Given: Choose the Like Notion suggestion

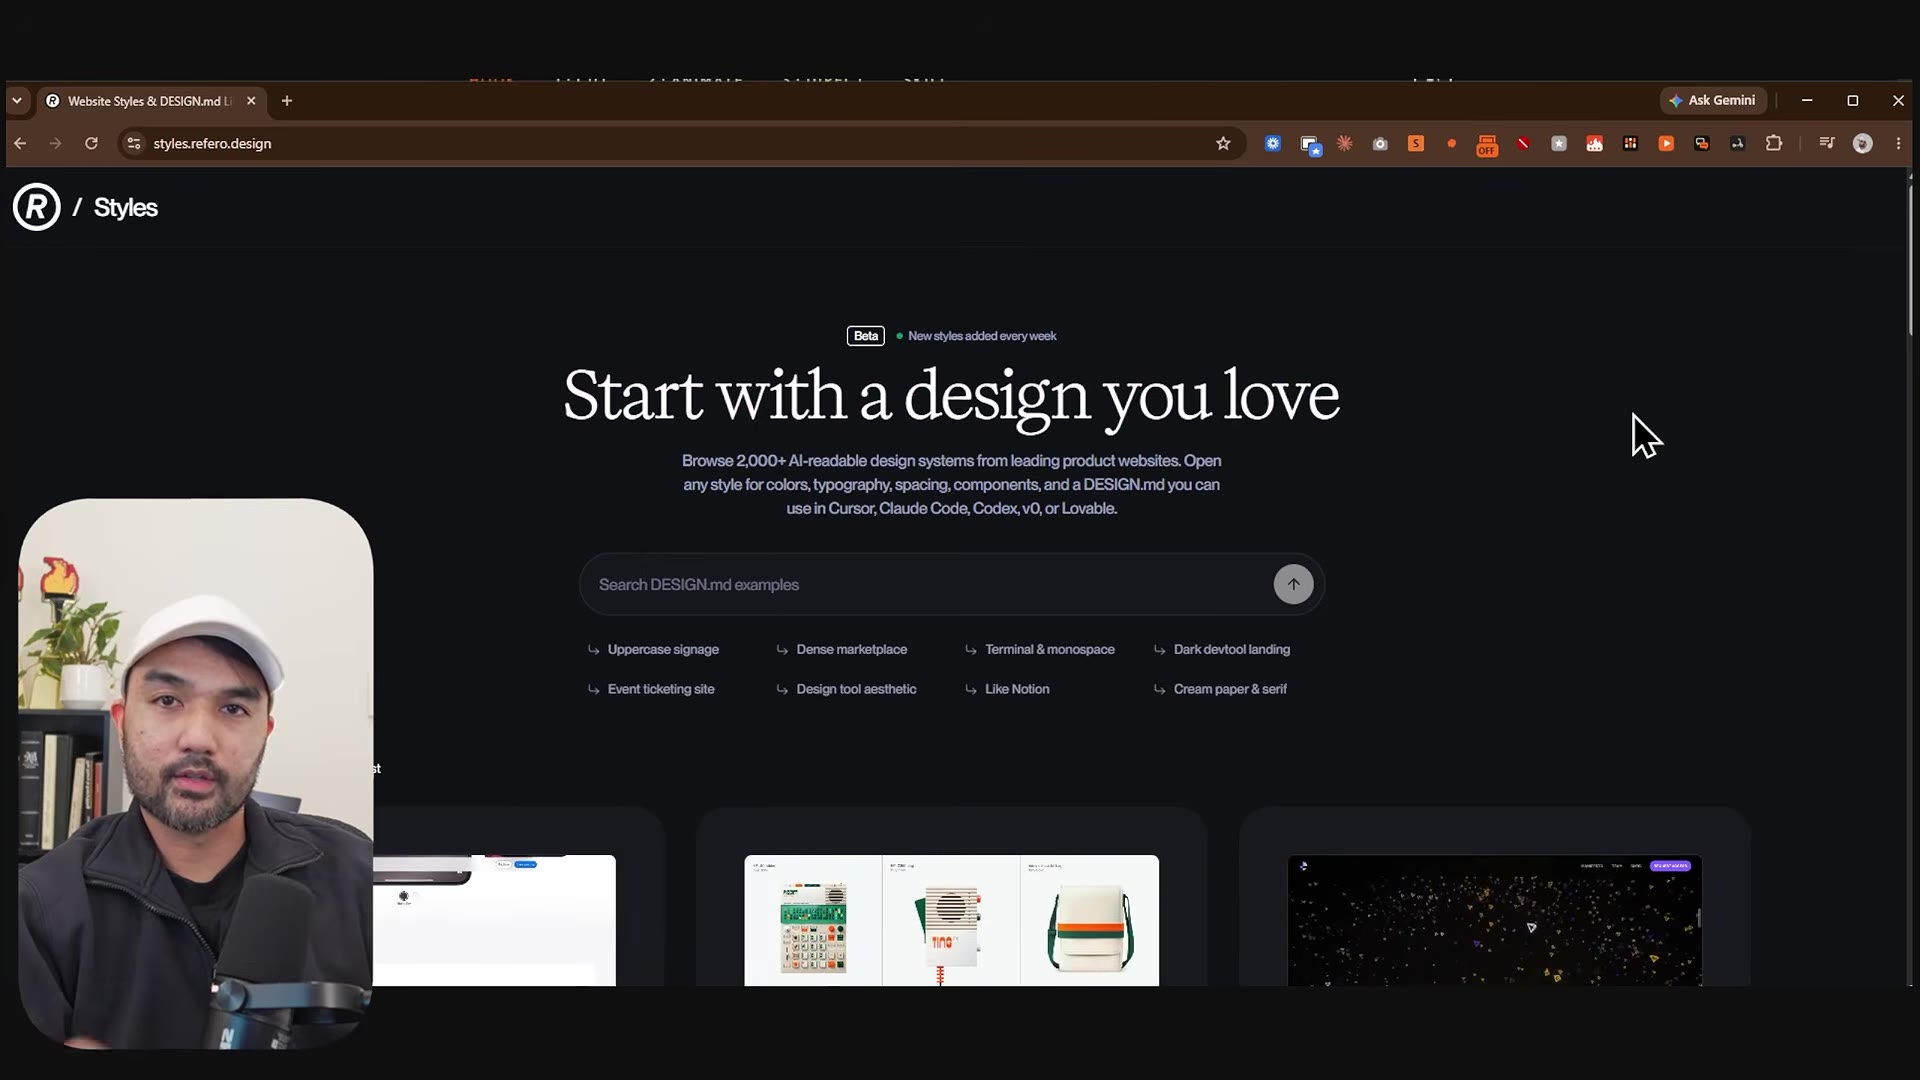Looking at the screenshot, I should [1007, 689].
